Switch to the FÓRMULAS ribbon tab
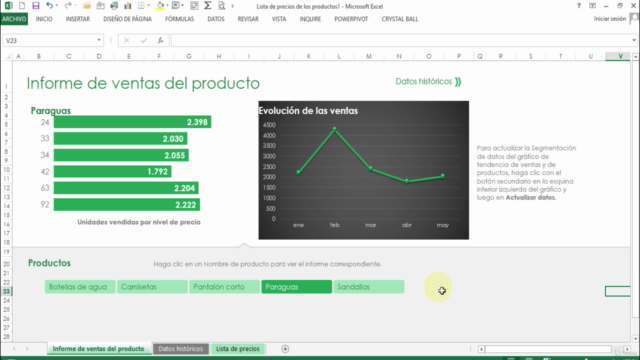This screenshot has height=360, width=640. click(x=180, y=19)
